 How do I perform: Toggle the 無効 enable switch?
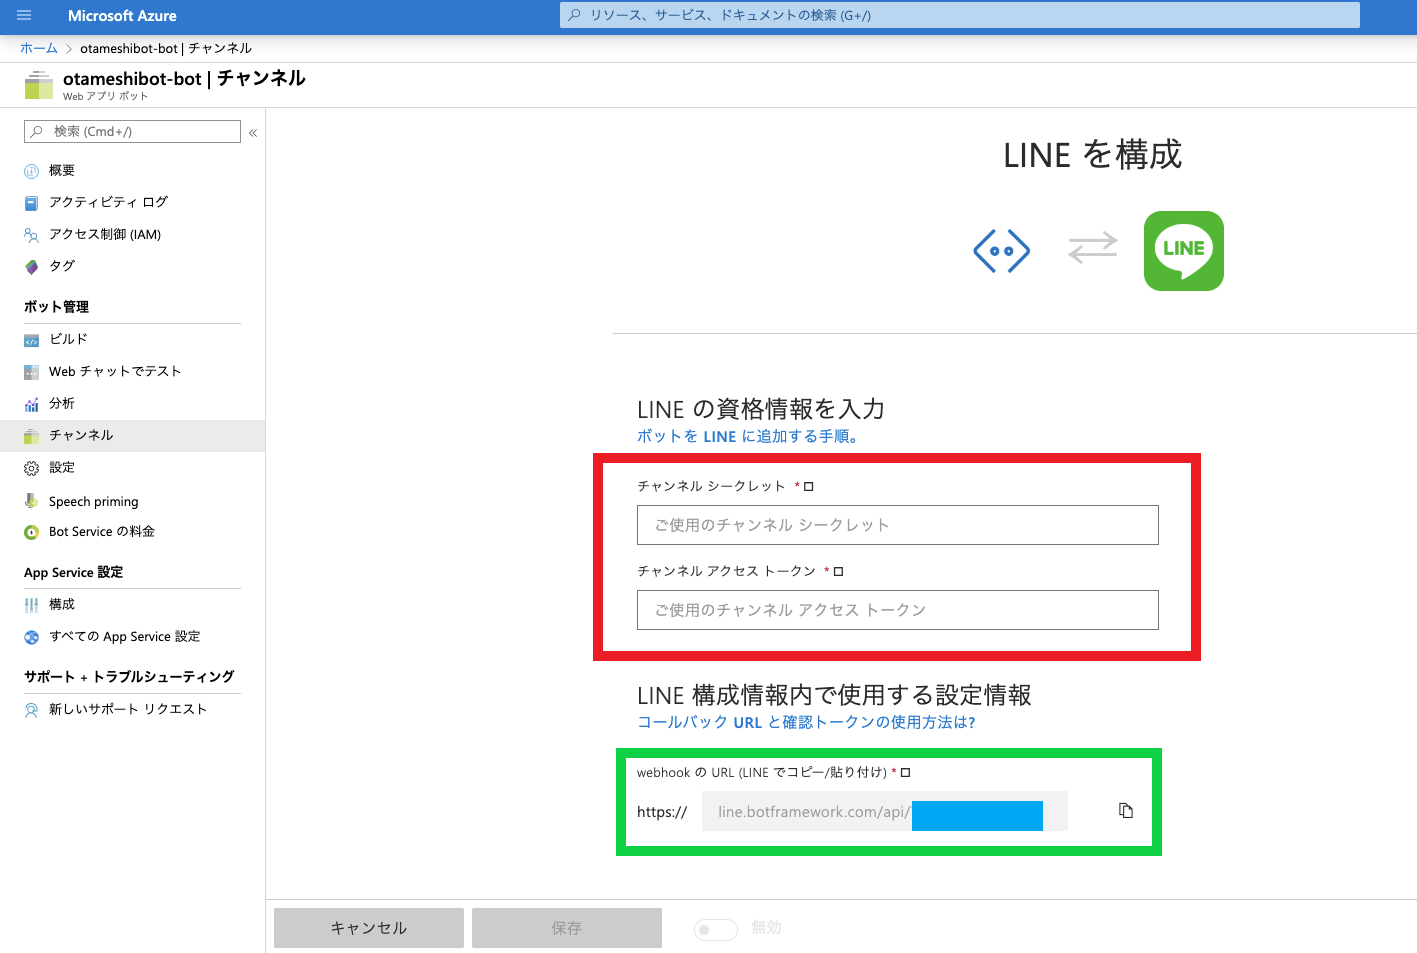pos(715,929)
